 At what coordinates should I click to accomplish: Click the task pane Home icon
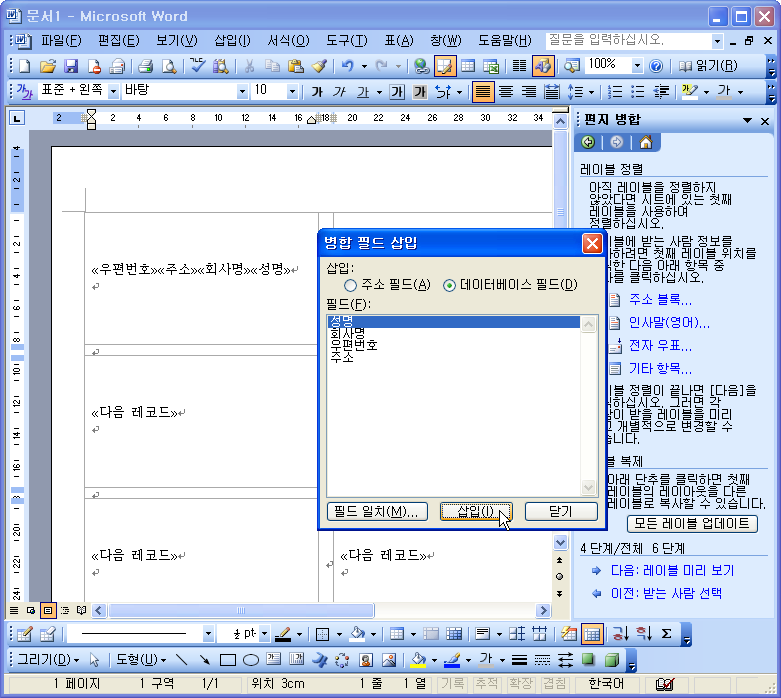(646, 143)
